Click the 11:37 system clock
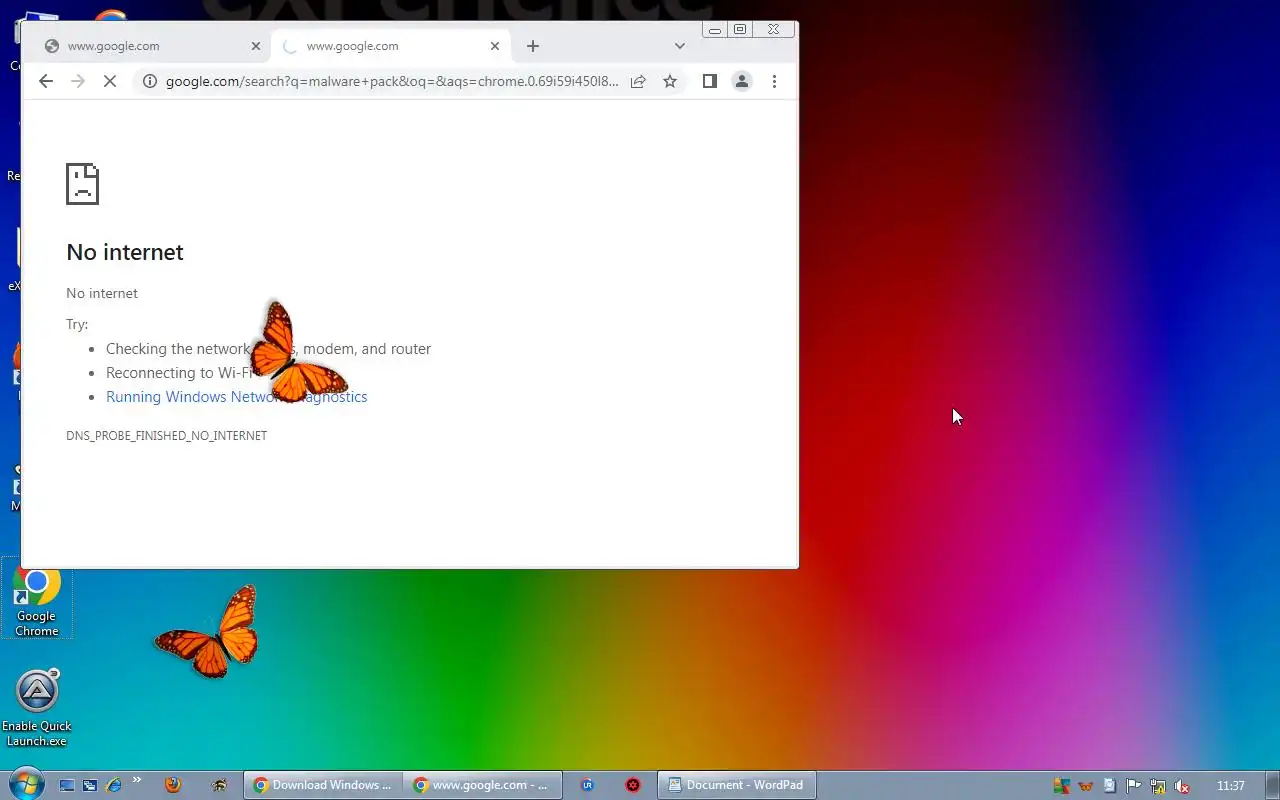The width and height of the screenshot is (1280, 800). [x=1231, y=786]
